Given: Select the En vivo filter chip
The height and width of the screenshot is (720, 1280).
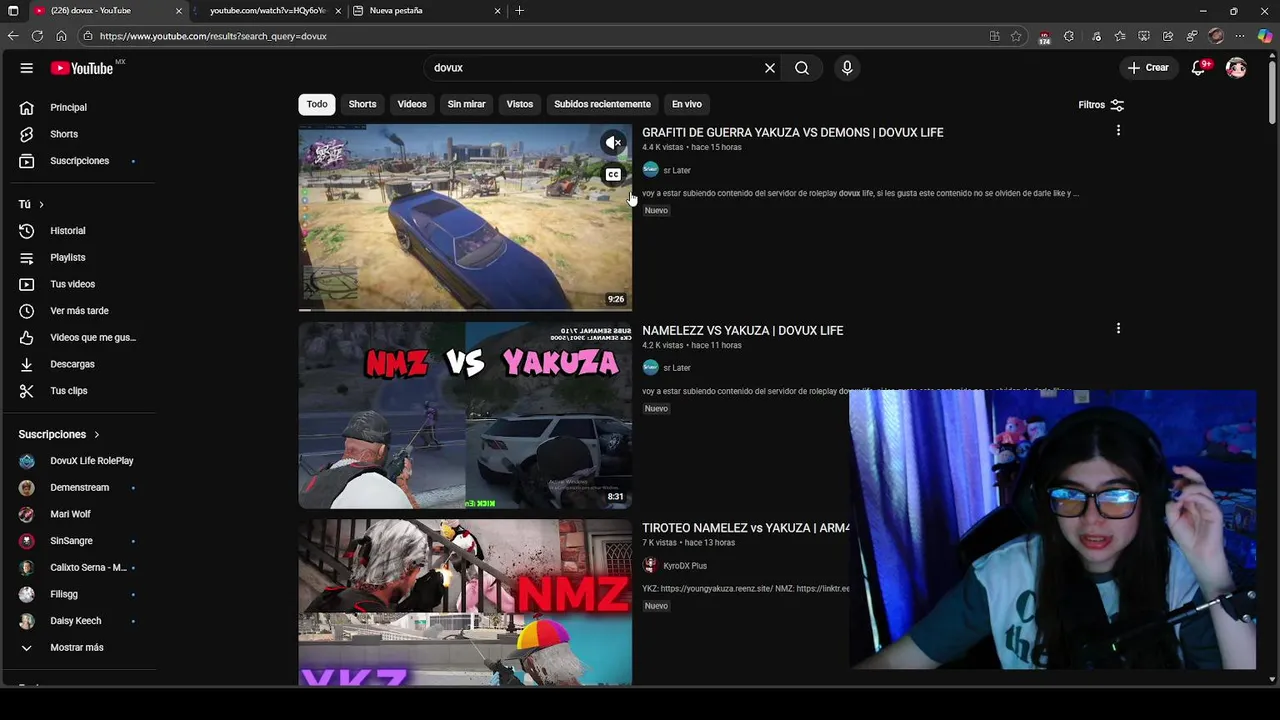Looking at the screenshot, I should [x=687, y=104].
